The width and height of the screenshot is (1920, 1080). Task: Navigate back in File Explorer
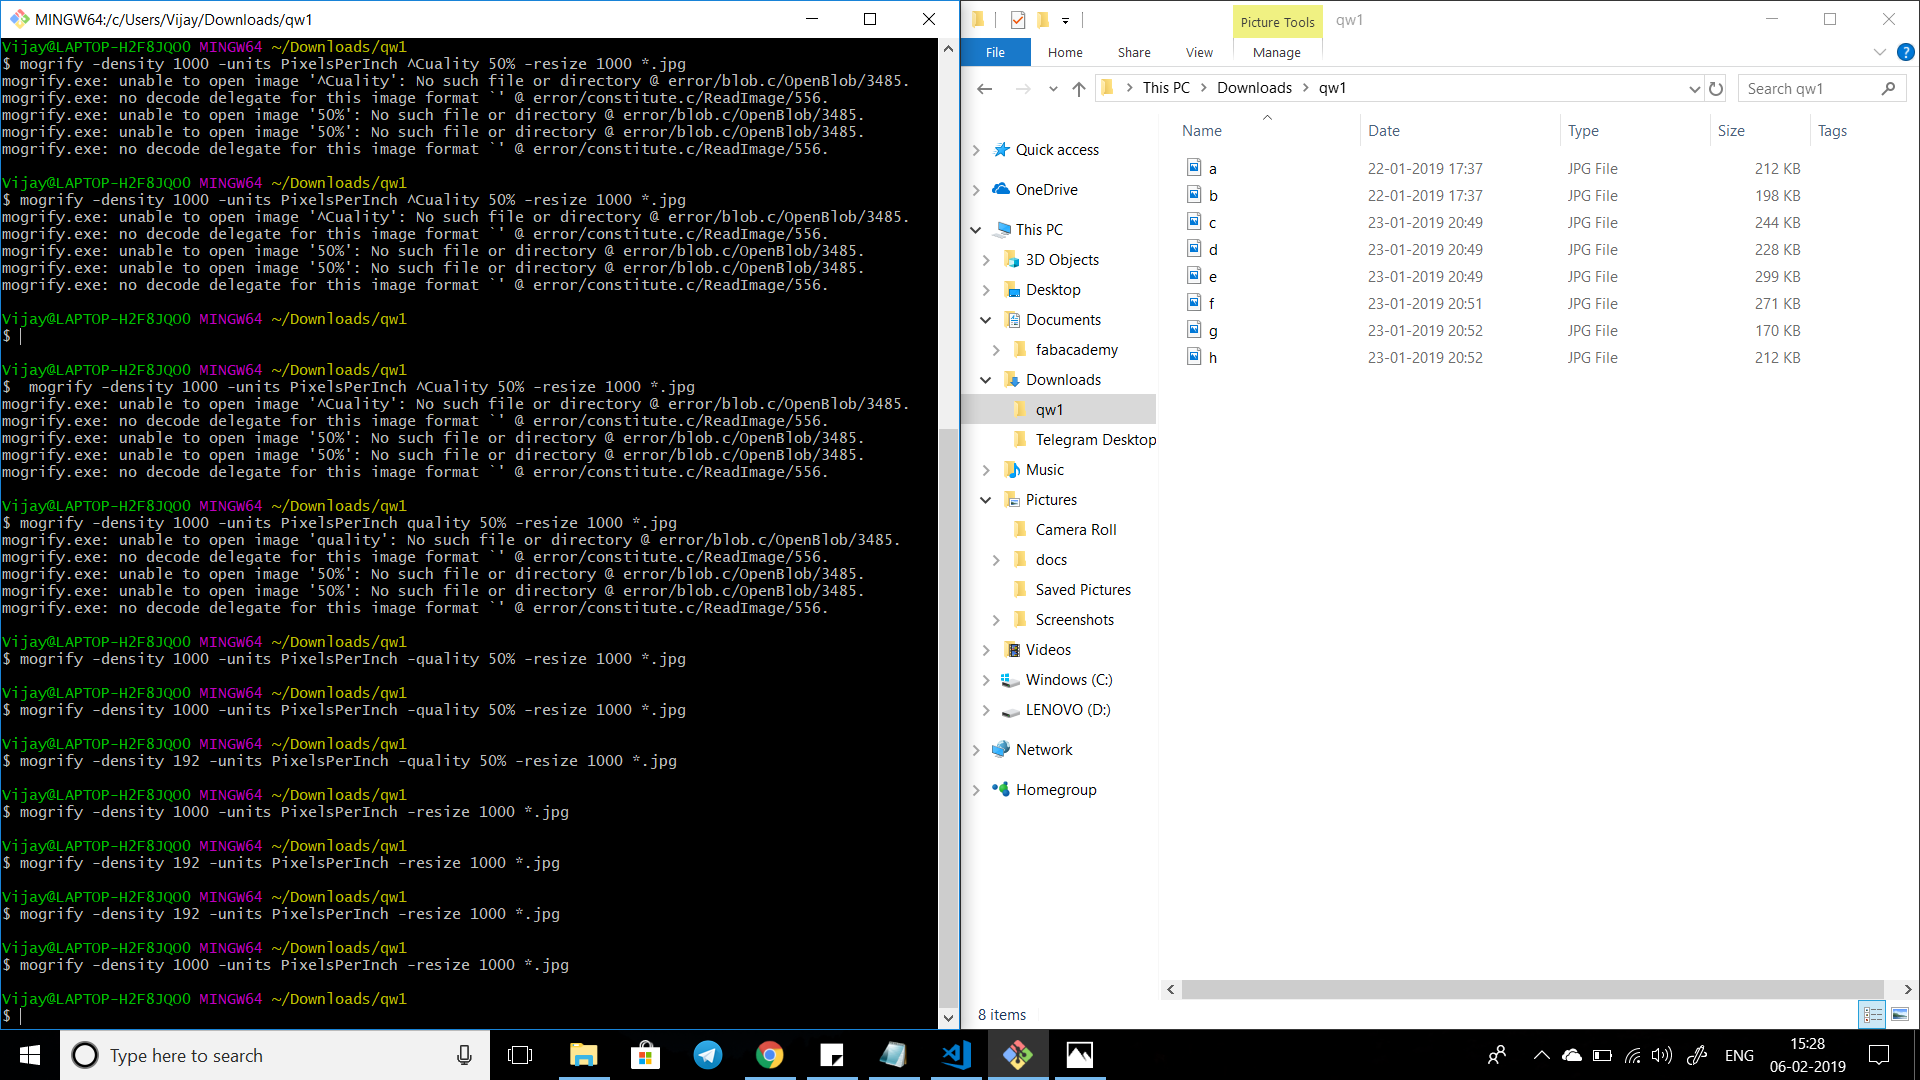click(984, 88)
